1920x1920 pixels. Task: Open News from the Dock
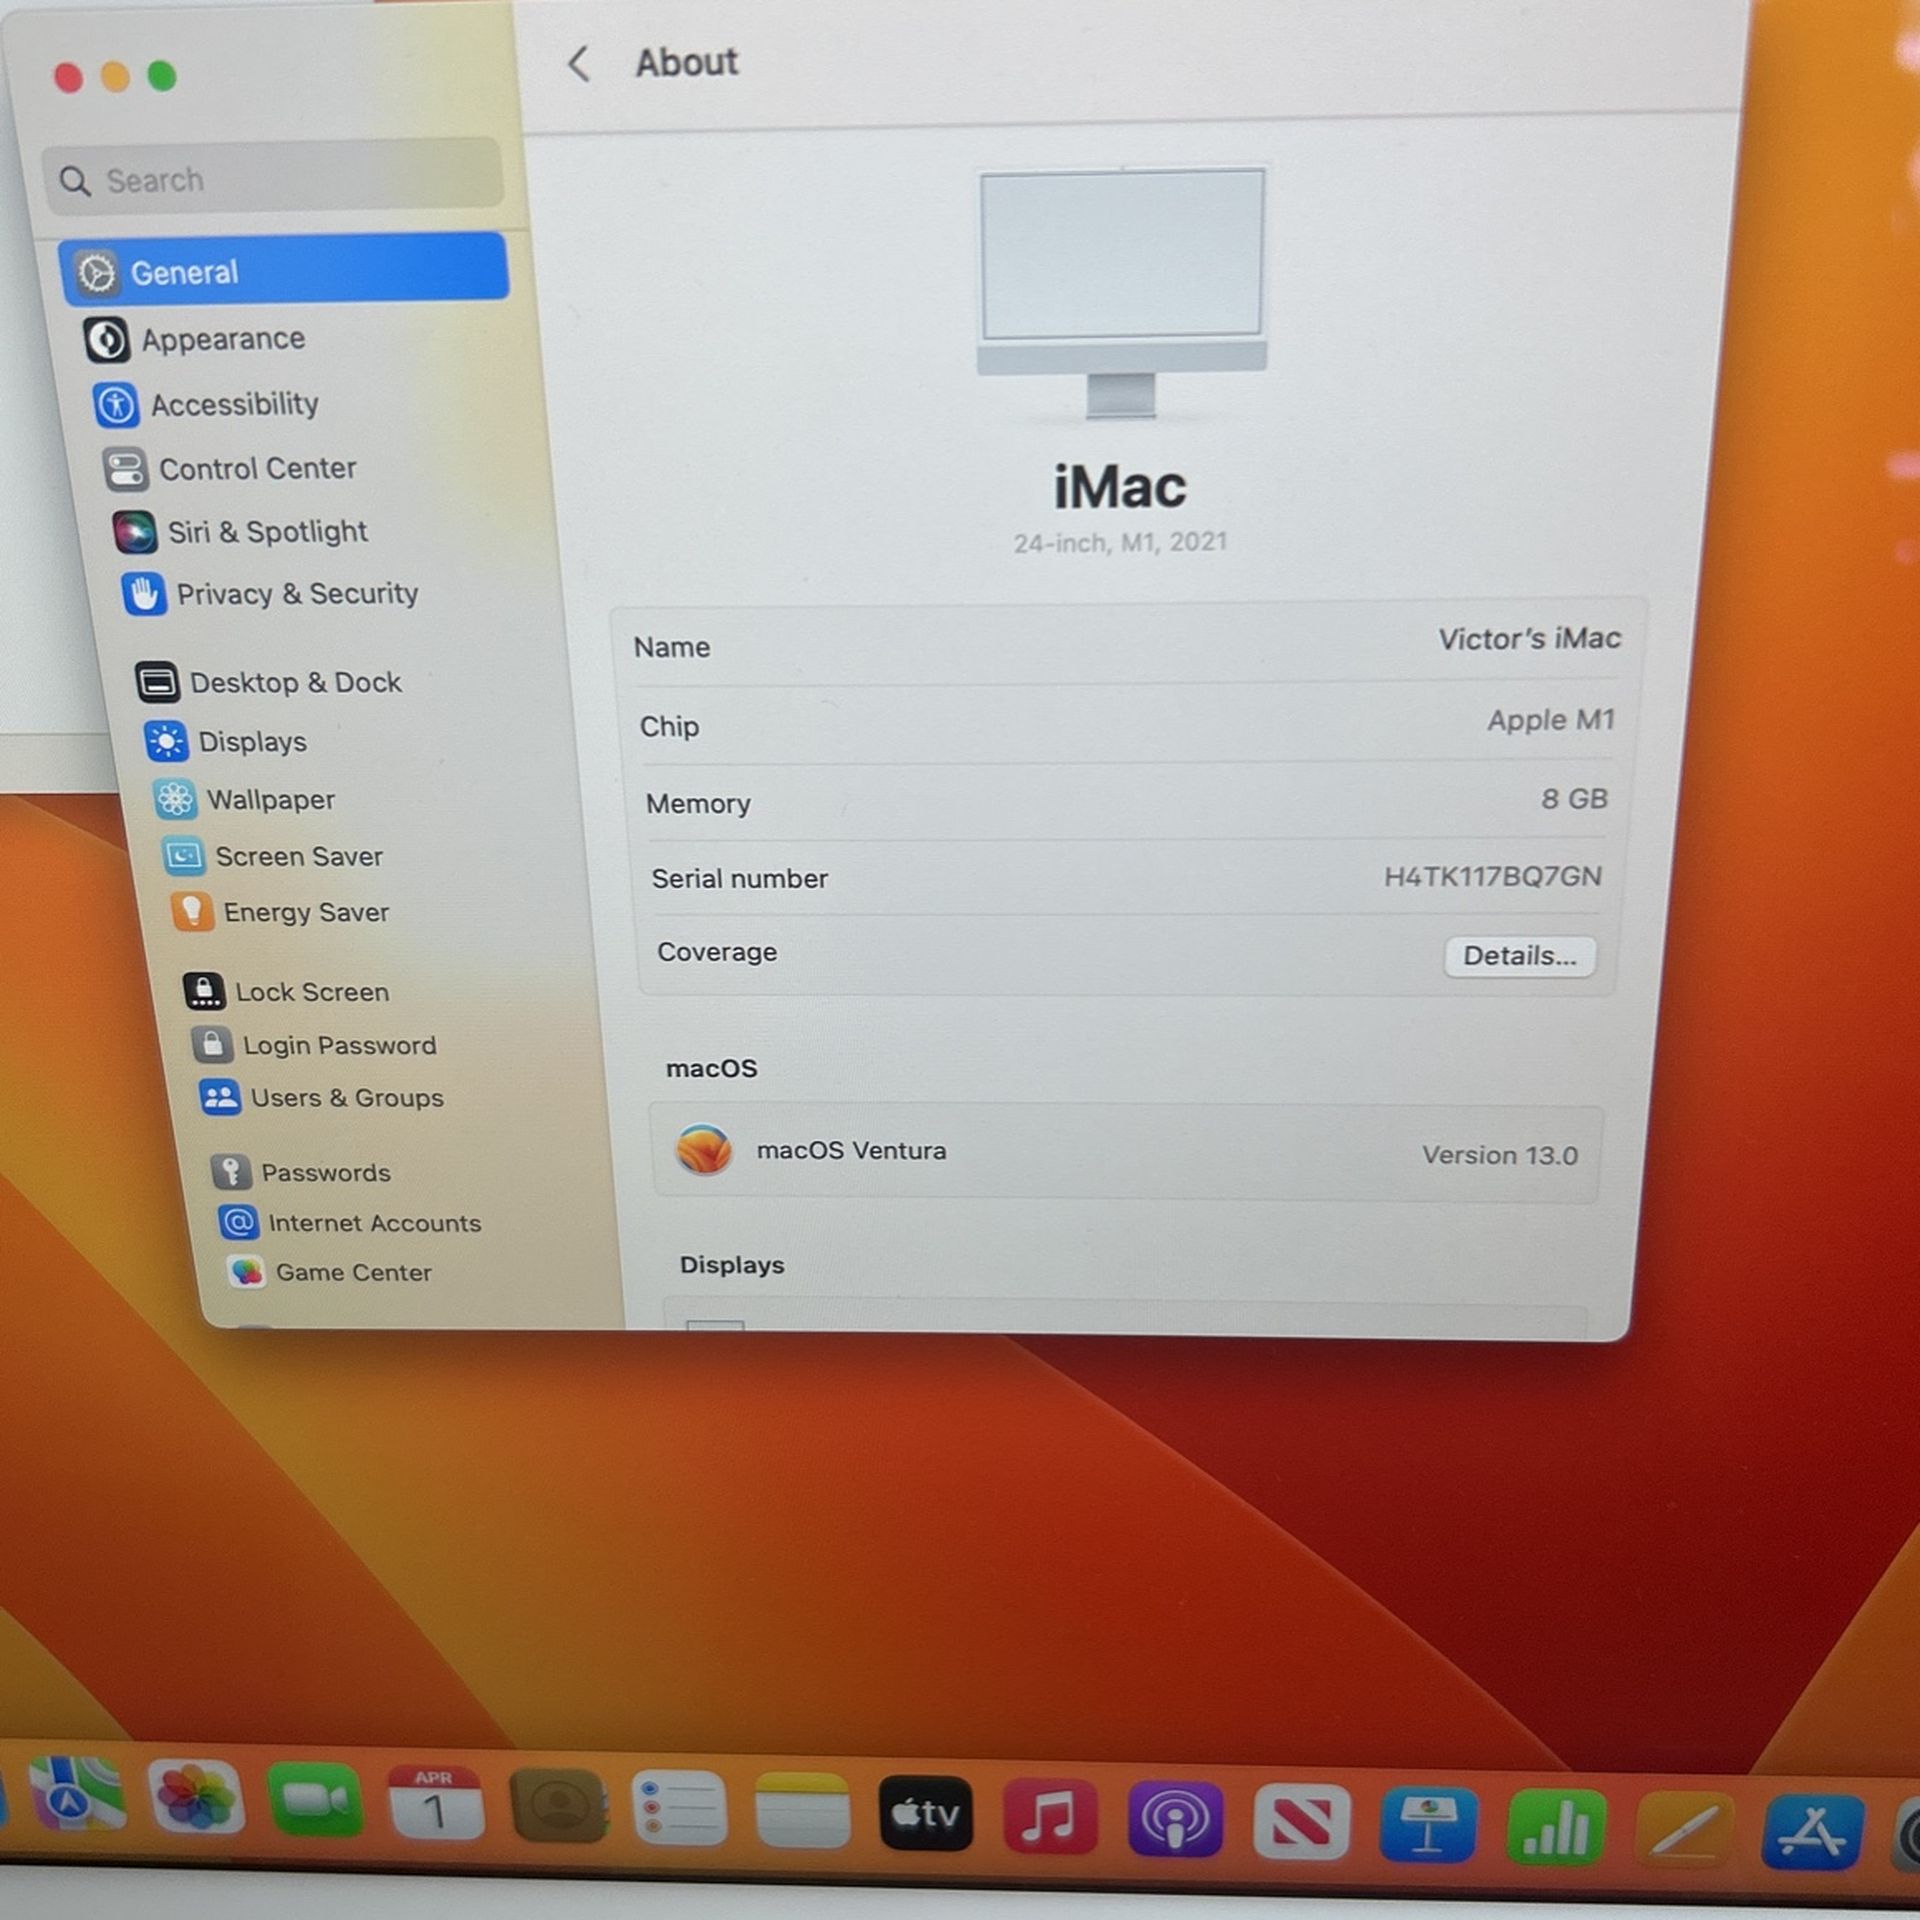click(x=1301, y=1822)
